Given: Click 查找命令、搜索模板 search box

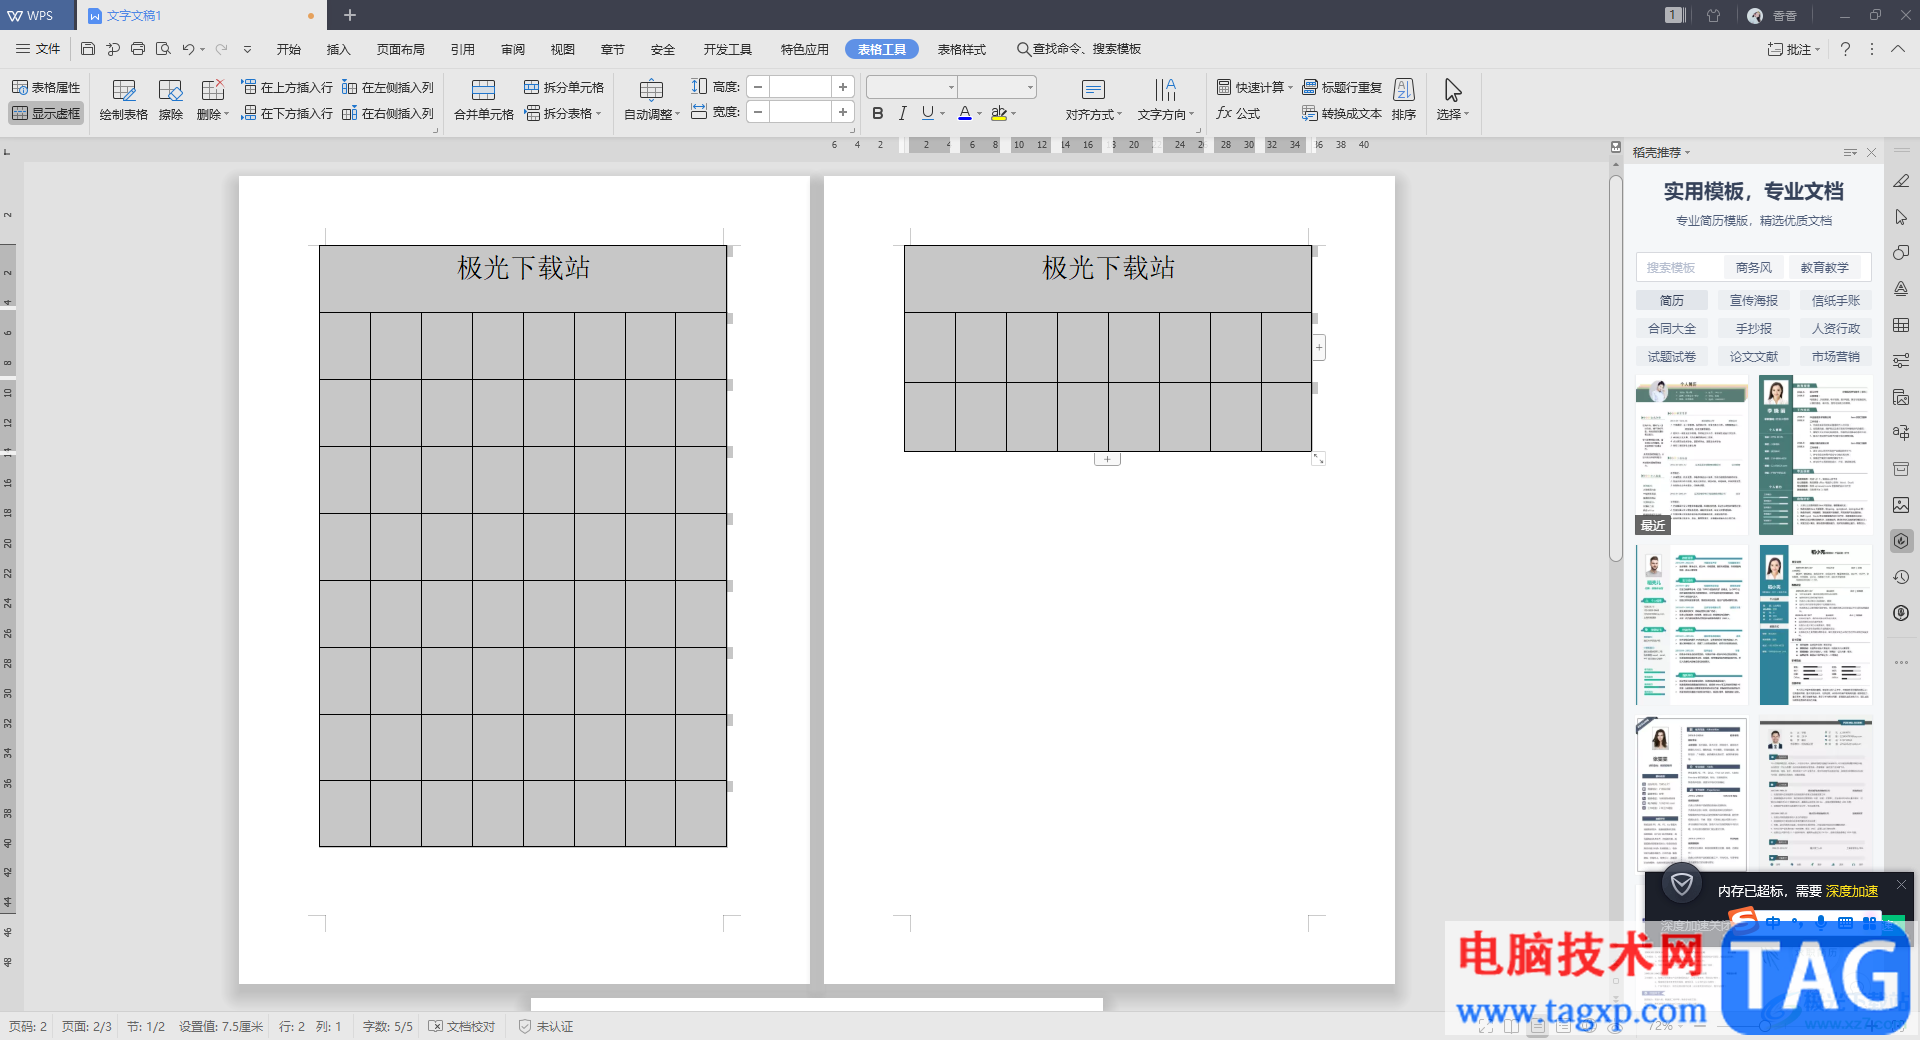Looking at the screenshot, I should [1079, 49].
